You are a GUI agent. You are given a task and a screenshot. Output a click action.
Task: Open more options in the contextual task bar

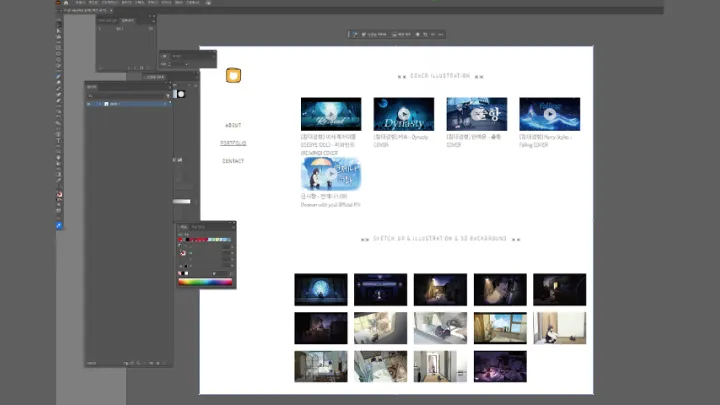click(x=441, y=34)
